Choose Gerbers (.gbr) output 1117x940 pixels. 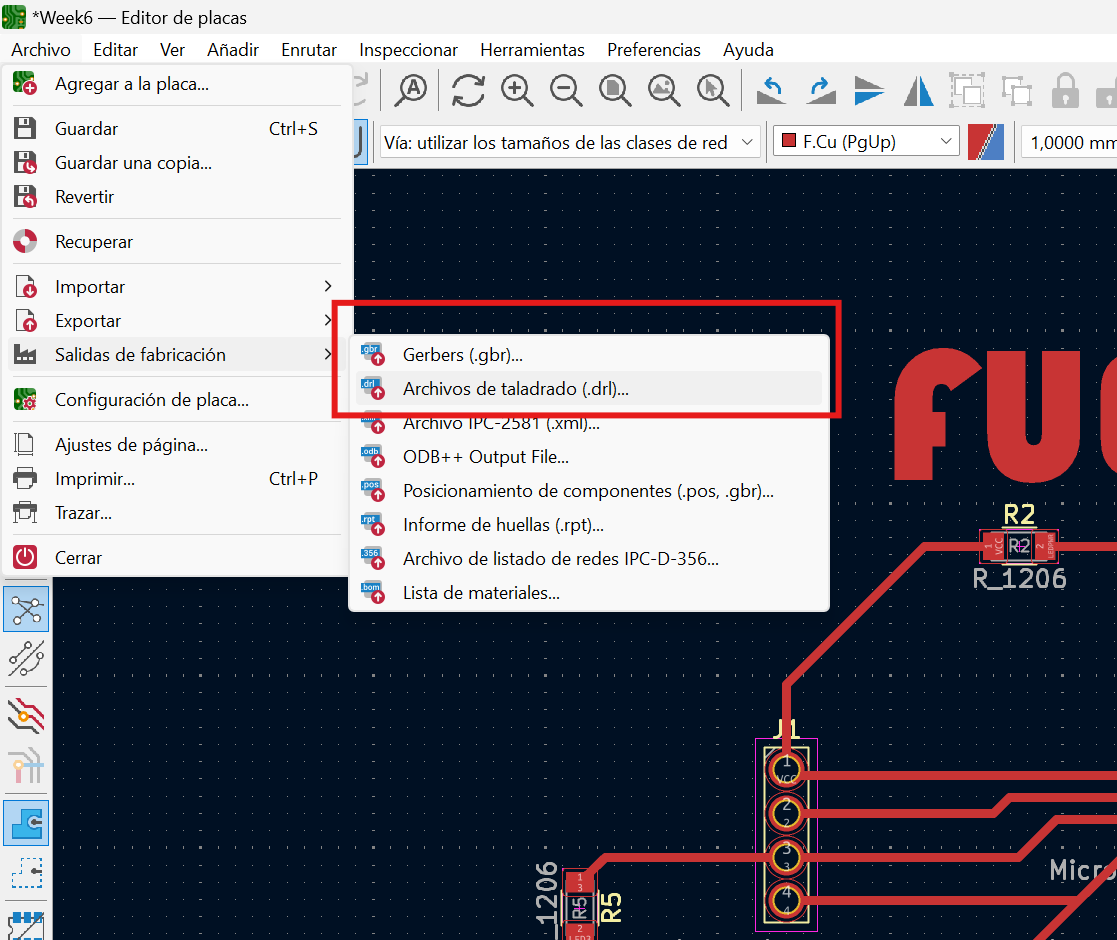click(588, 355)
